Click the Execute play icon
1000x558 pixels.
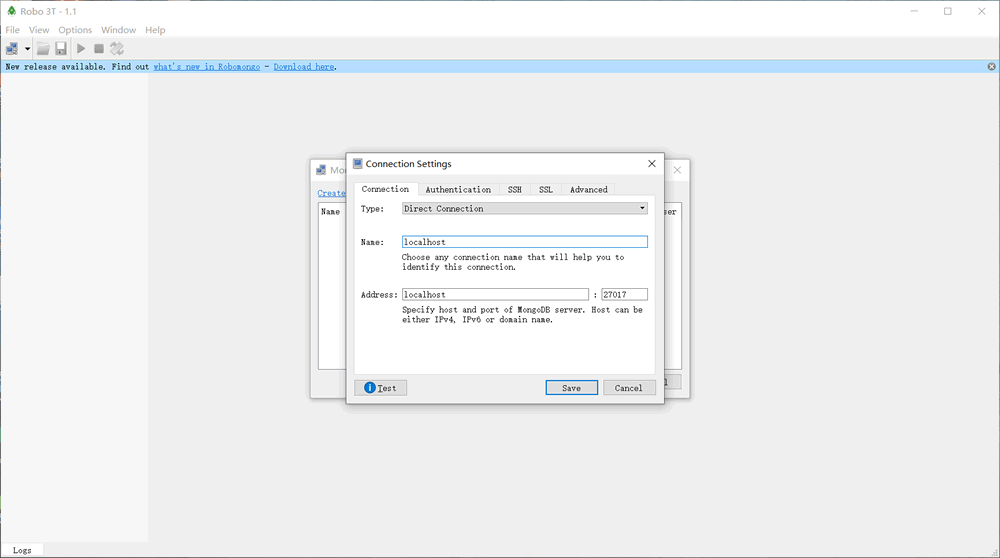pyautogui.click(x=81, y=48)
